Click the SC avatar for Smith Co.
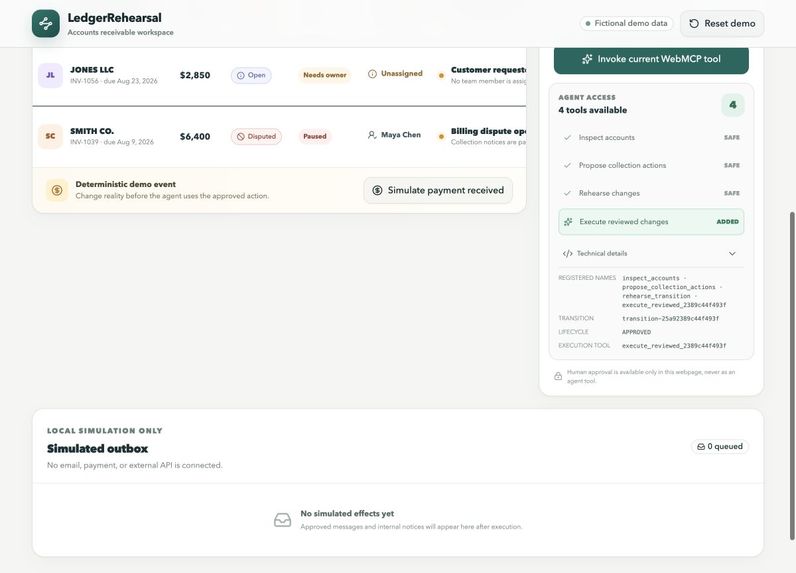This screenshot has height=573, width=796. coord(50,136)
